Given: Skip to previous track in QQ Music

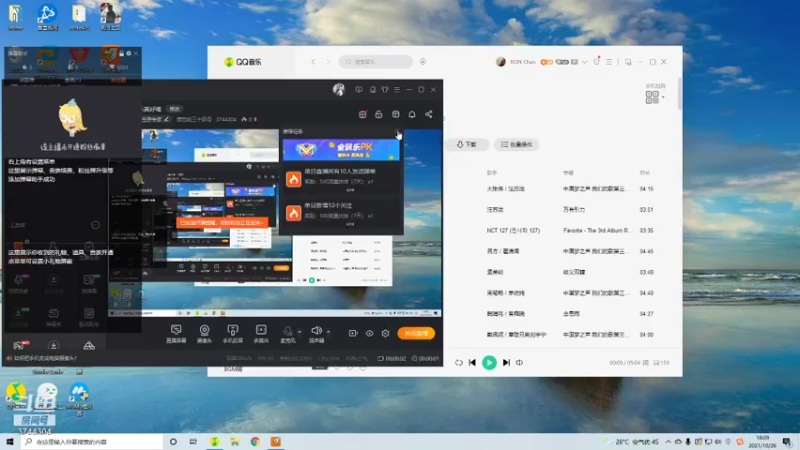Looking at the screenshot, I should (x=472, y=363).
